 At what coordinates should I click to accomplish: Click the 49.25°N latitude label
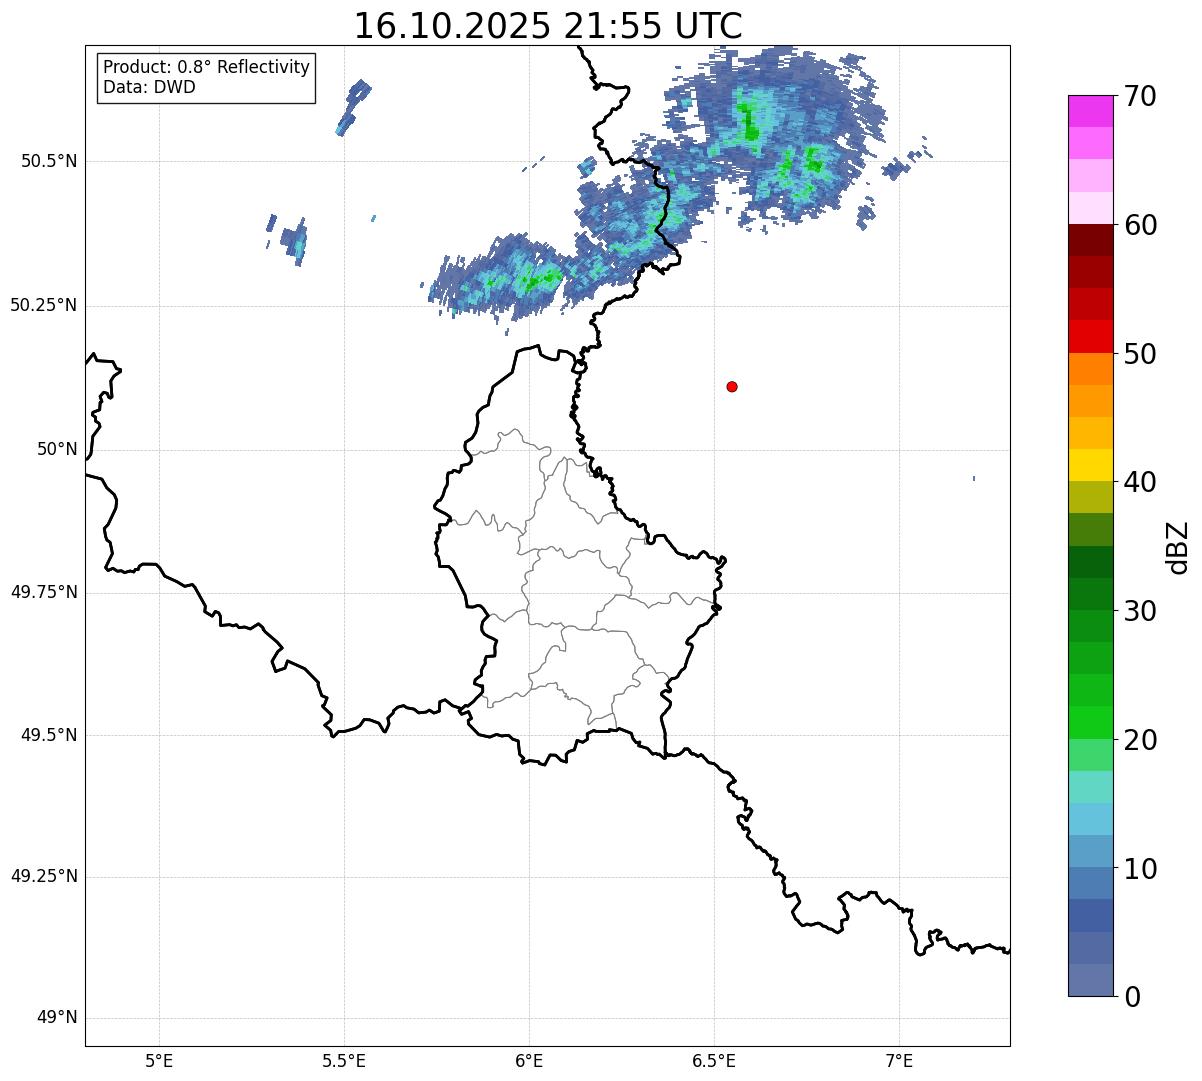[44, 876]
